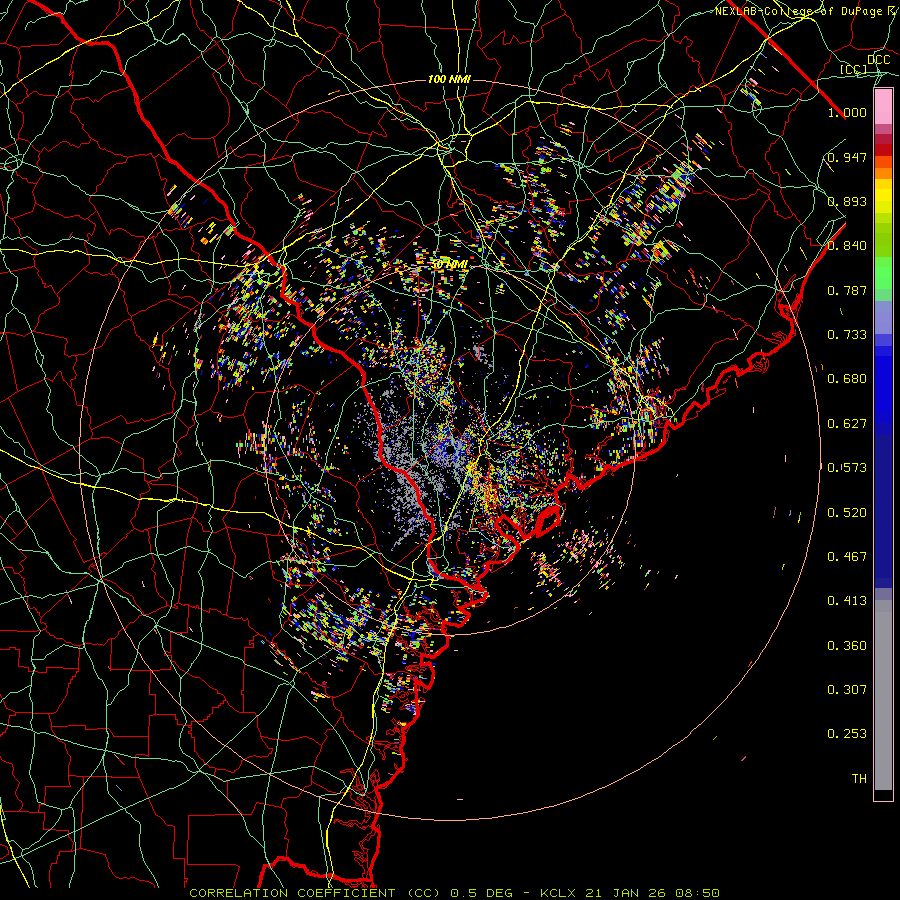Select the 0.413 legend value
The image size is (900, 900).
[847, 601]
